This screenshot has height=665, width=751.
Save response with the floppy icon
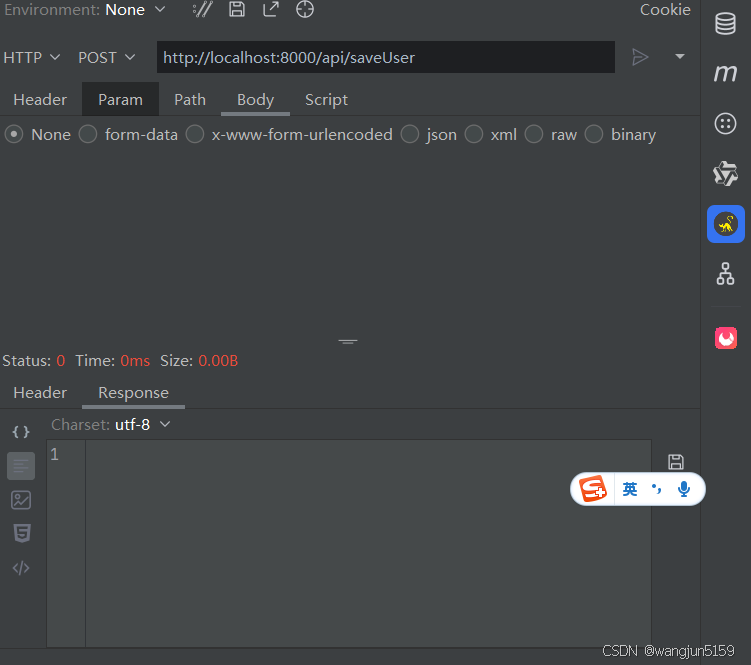pos(676,462)
